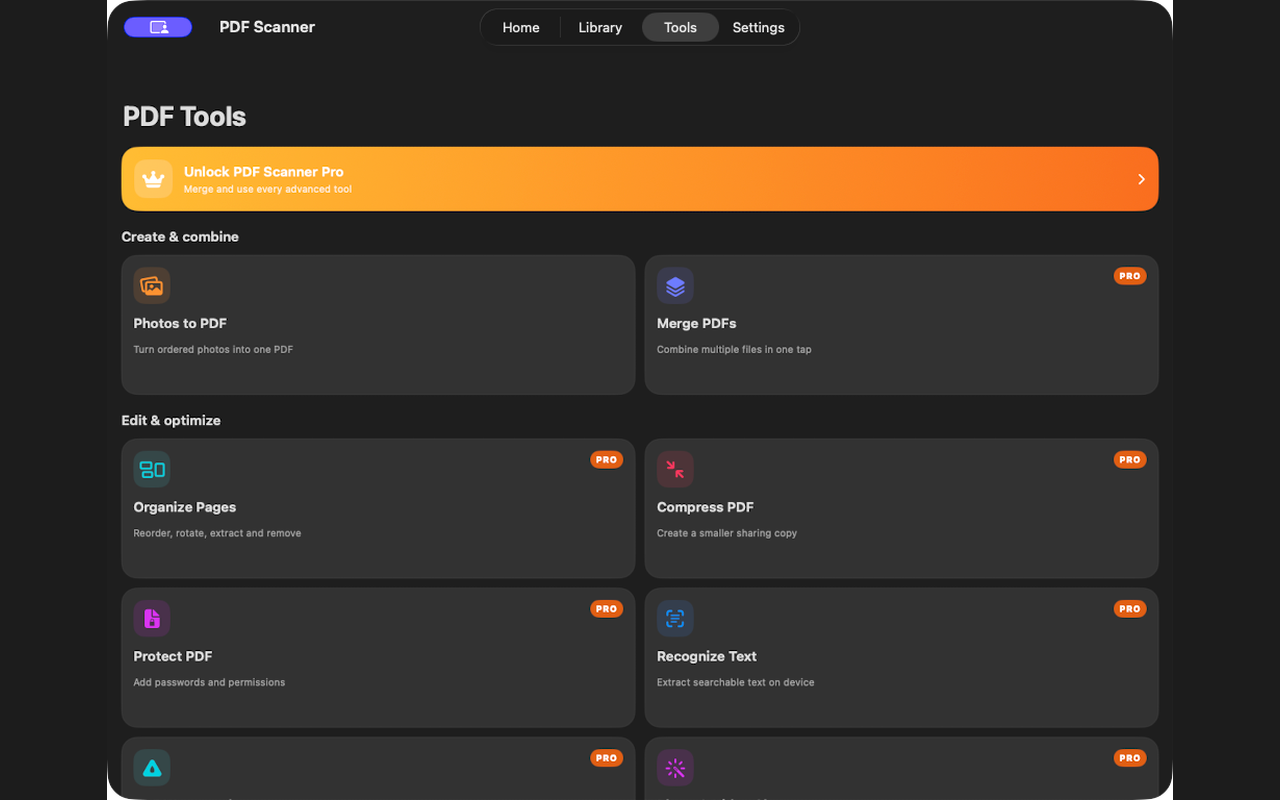
Task: Click the Recognize Text label
Action: click(x=707, y=656)
